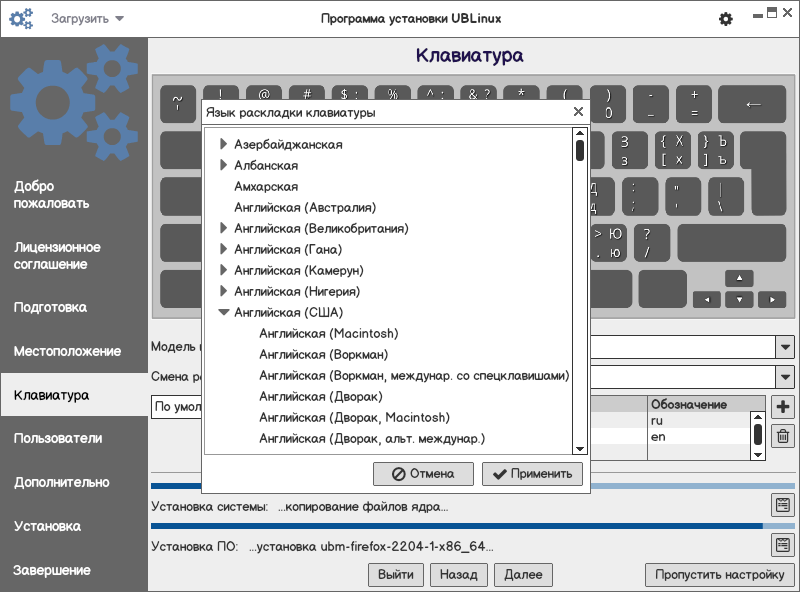Select Английская (Воркман) layout

coord(323,354)
